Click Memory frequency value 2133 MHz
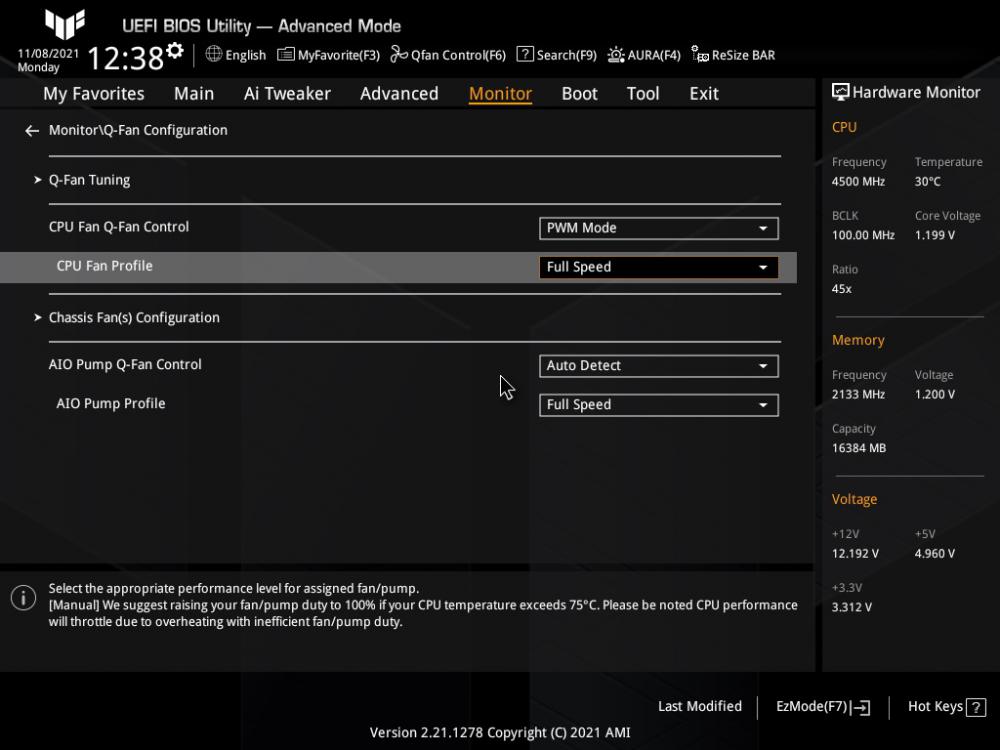The image size is (1000, 750). tap(858, 395)
